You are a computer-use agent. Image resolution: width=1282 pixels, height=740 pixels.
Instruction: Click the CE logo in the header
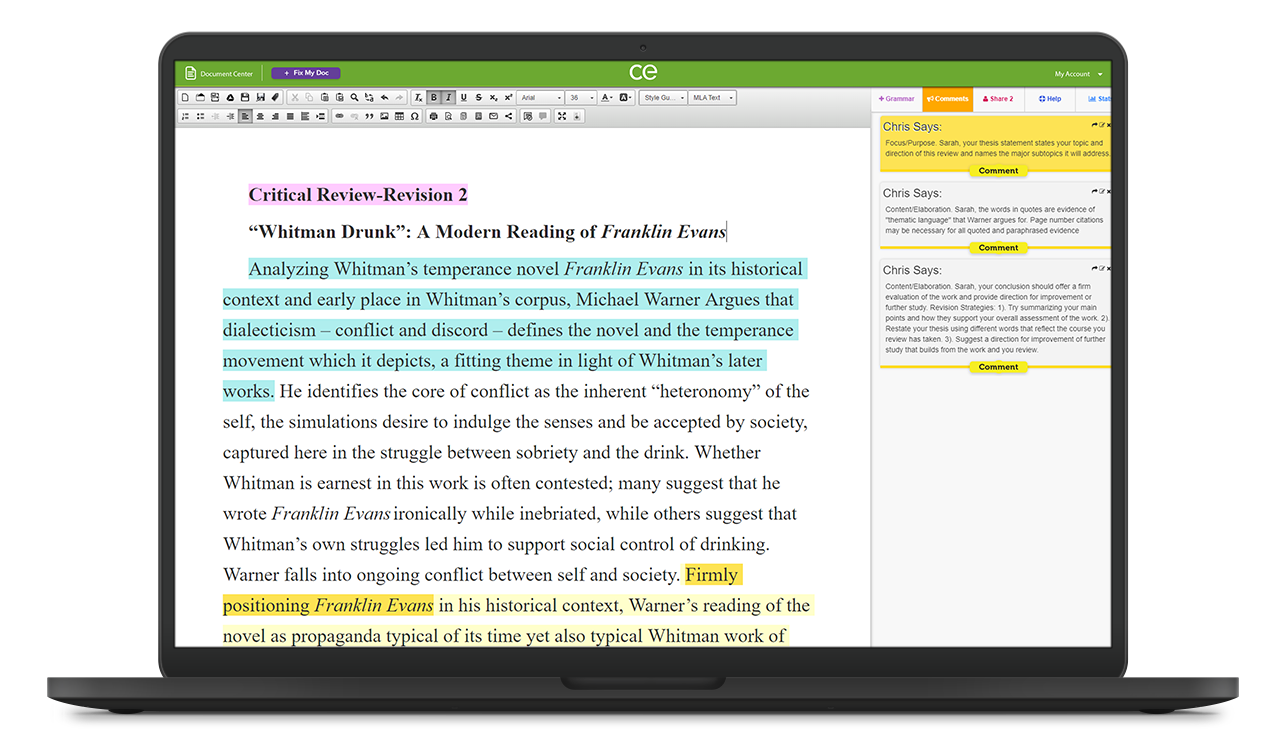point(643,72)
